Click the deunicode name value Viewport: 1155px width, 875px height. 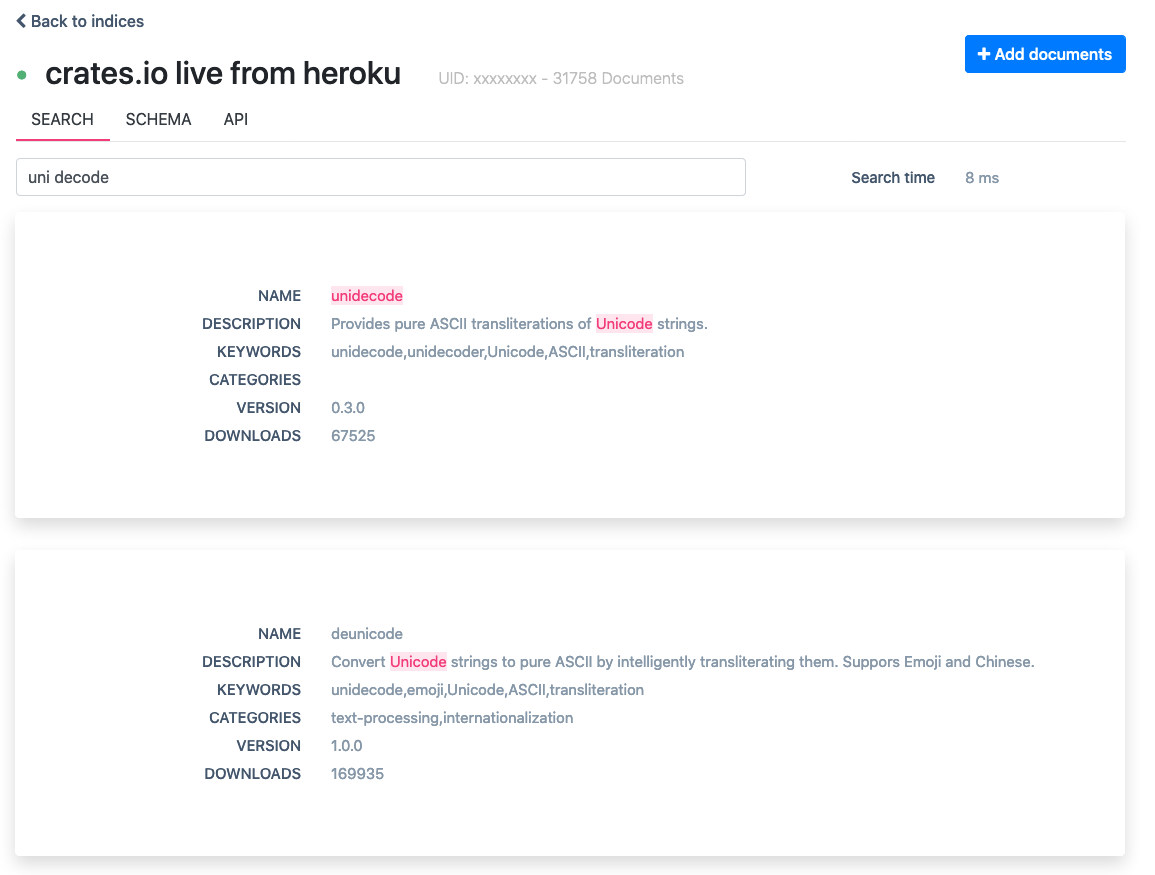tap(367, 633)
